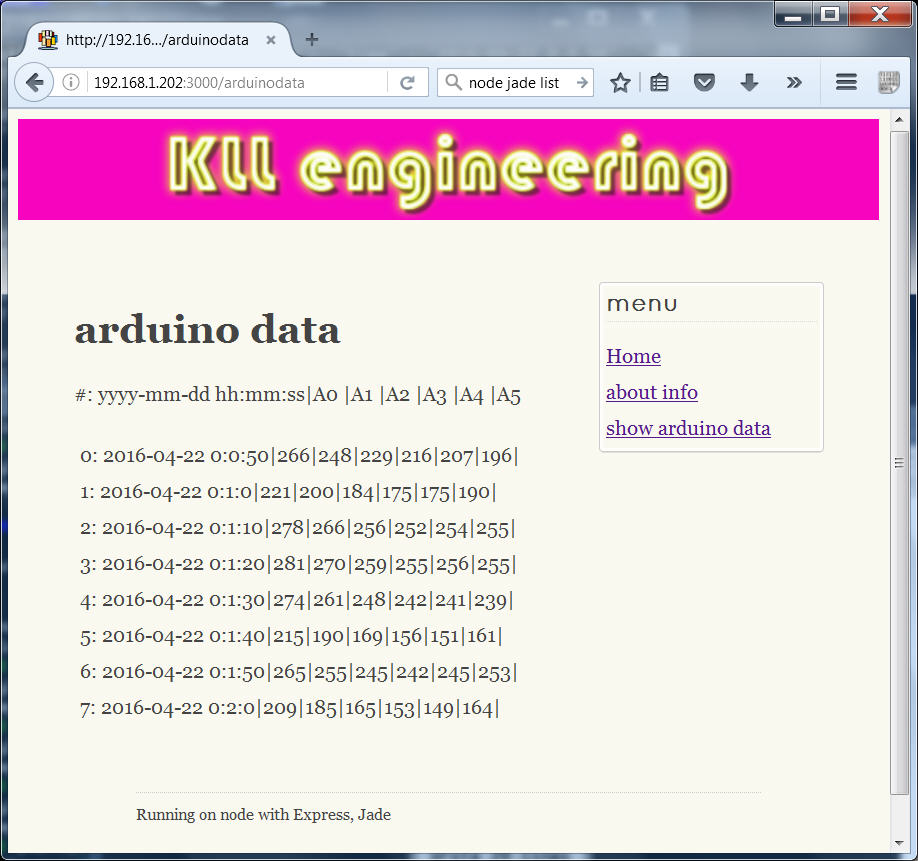Open the Firefox hamburger menu
918x861 pixels.
846,83
